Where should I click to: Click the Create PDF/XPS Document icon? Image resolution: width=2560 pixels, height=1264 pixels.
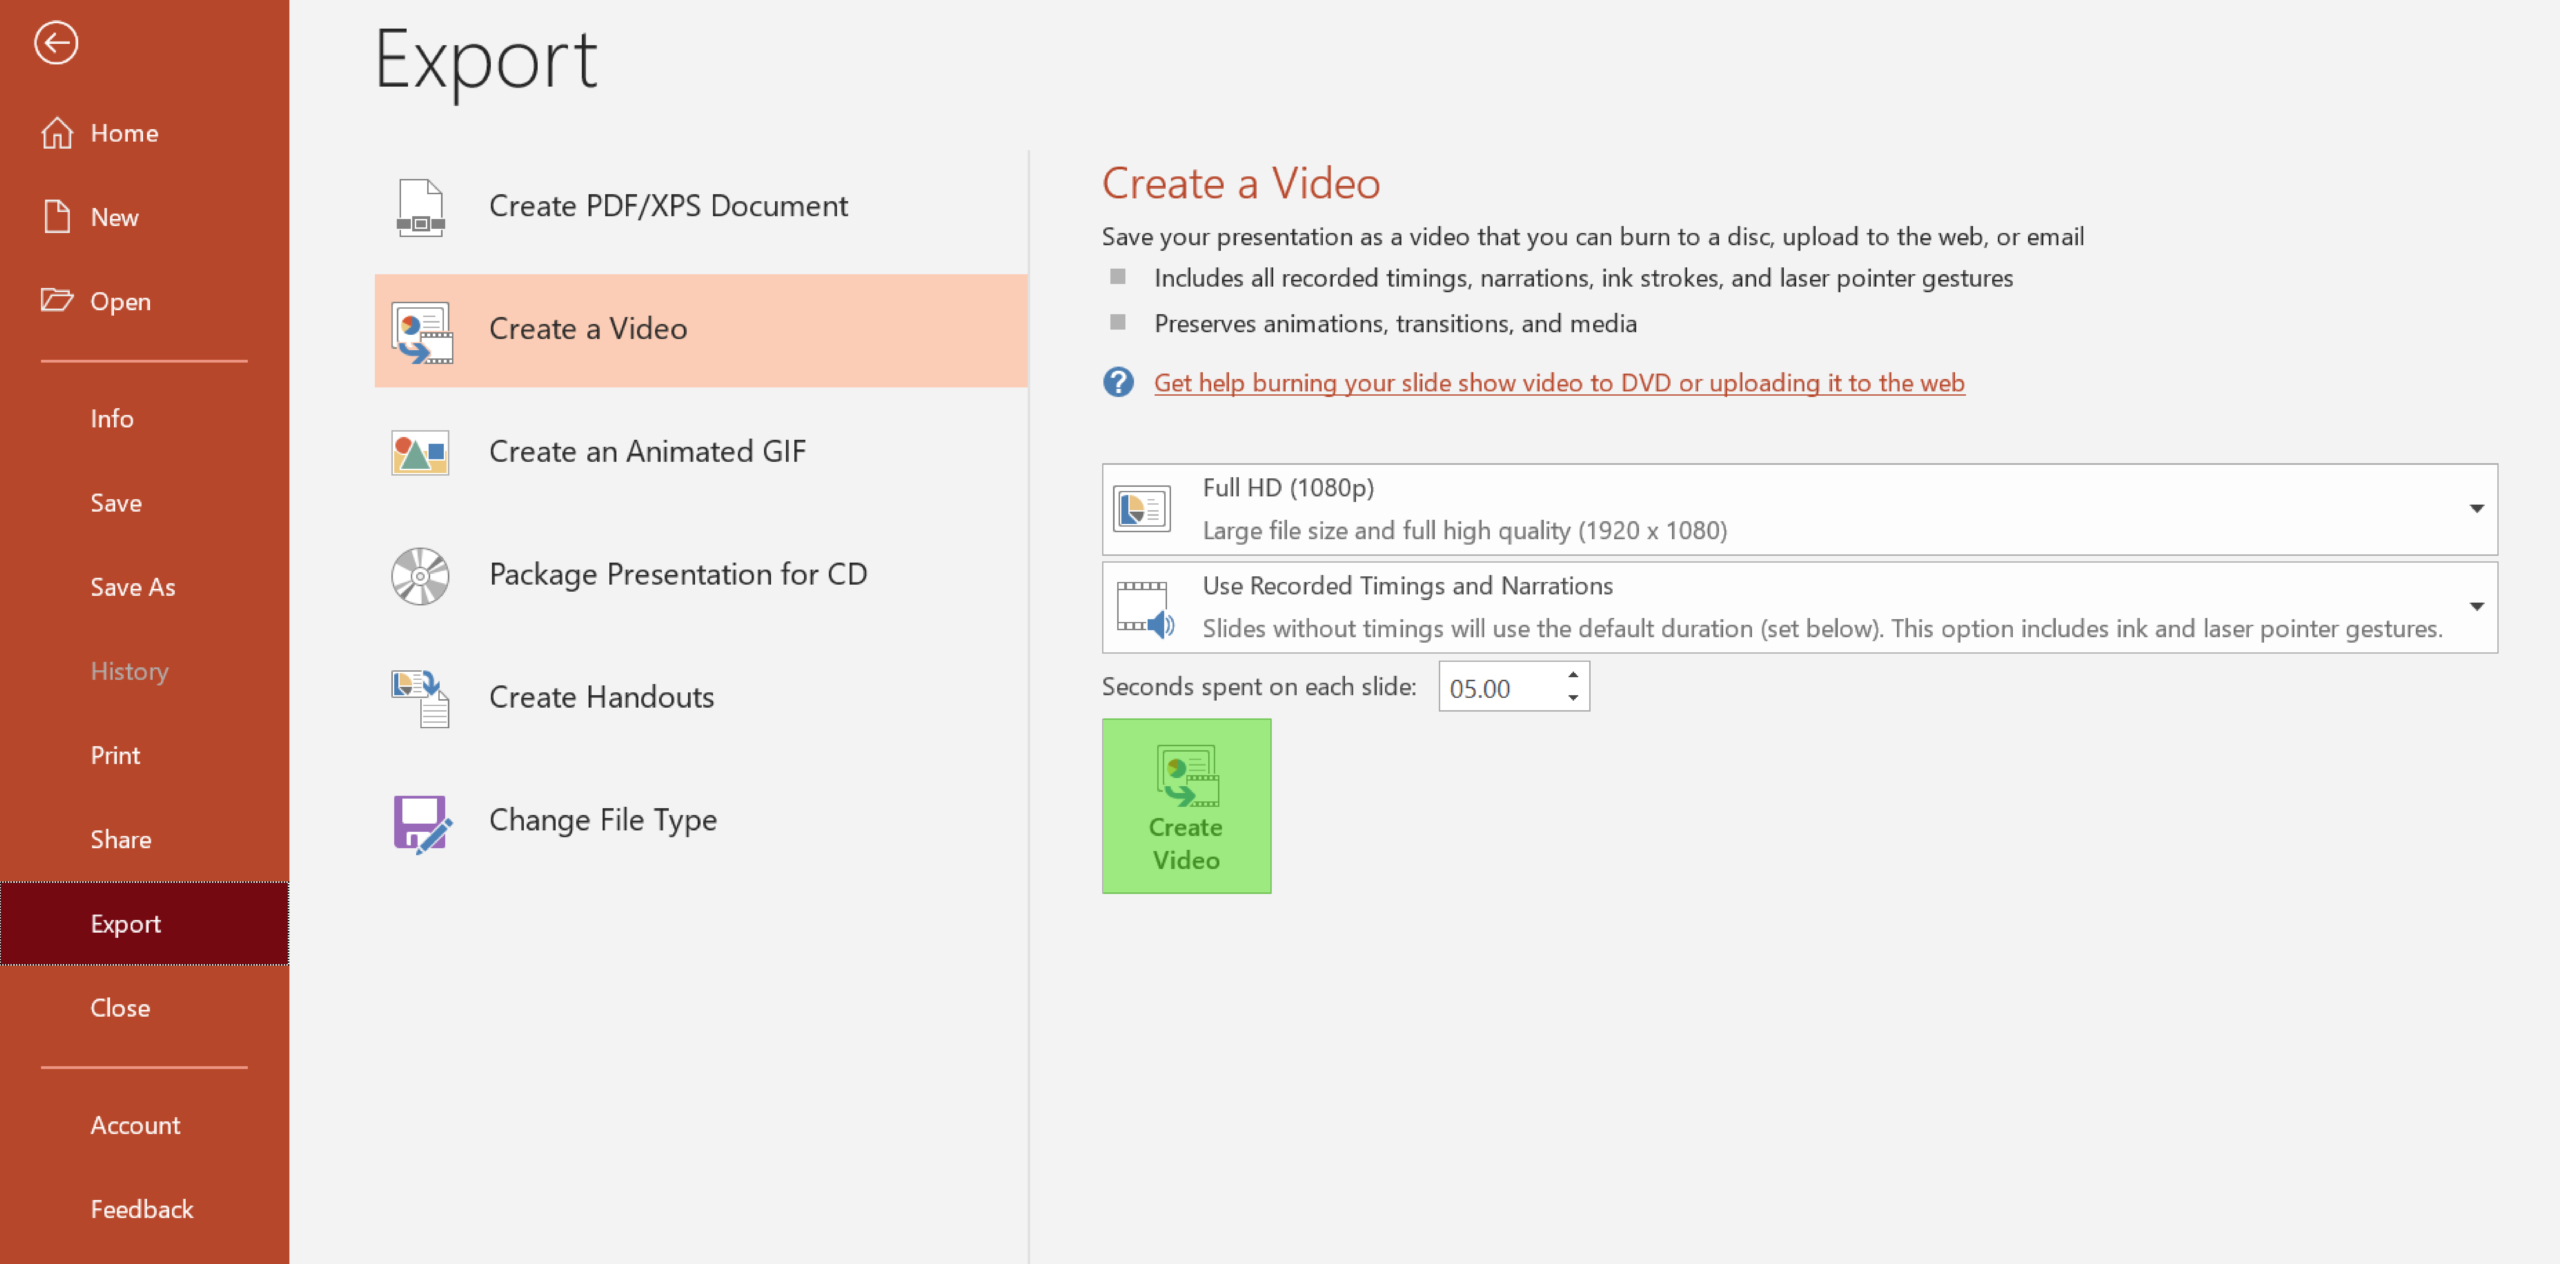pyautogui.click(x=421, y=207)
